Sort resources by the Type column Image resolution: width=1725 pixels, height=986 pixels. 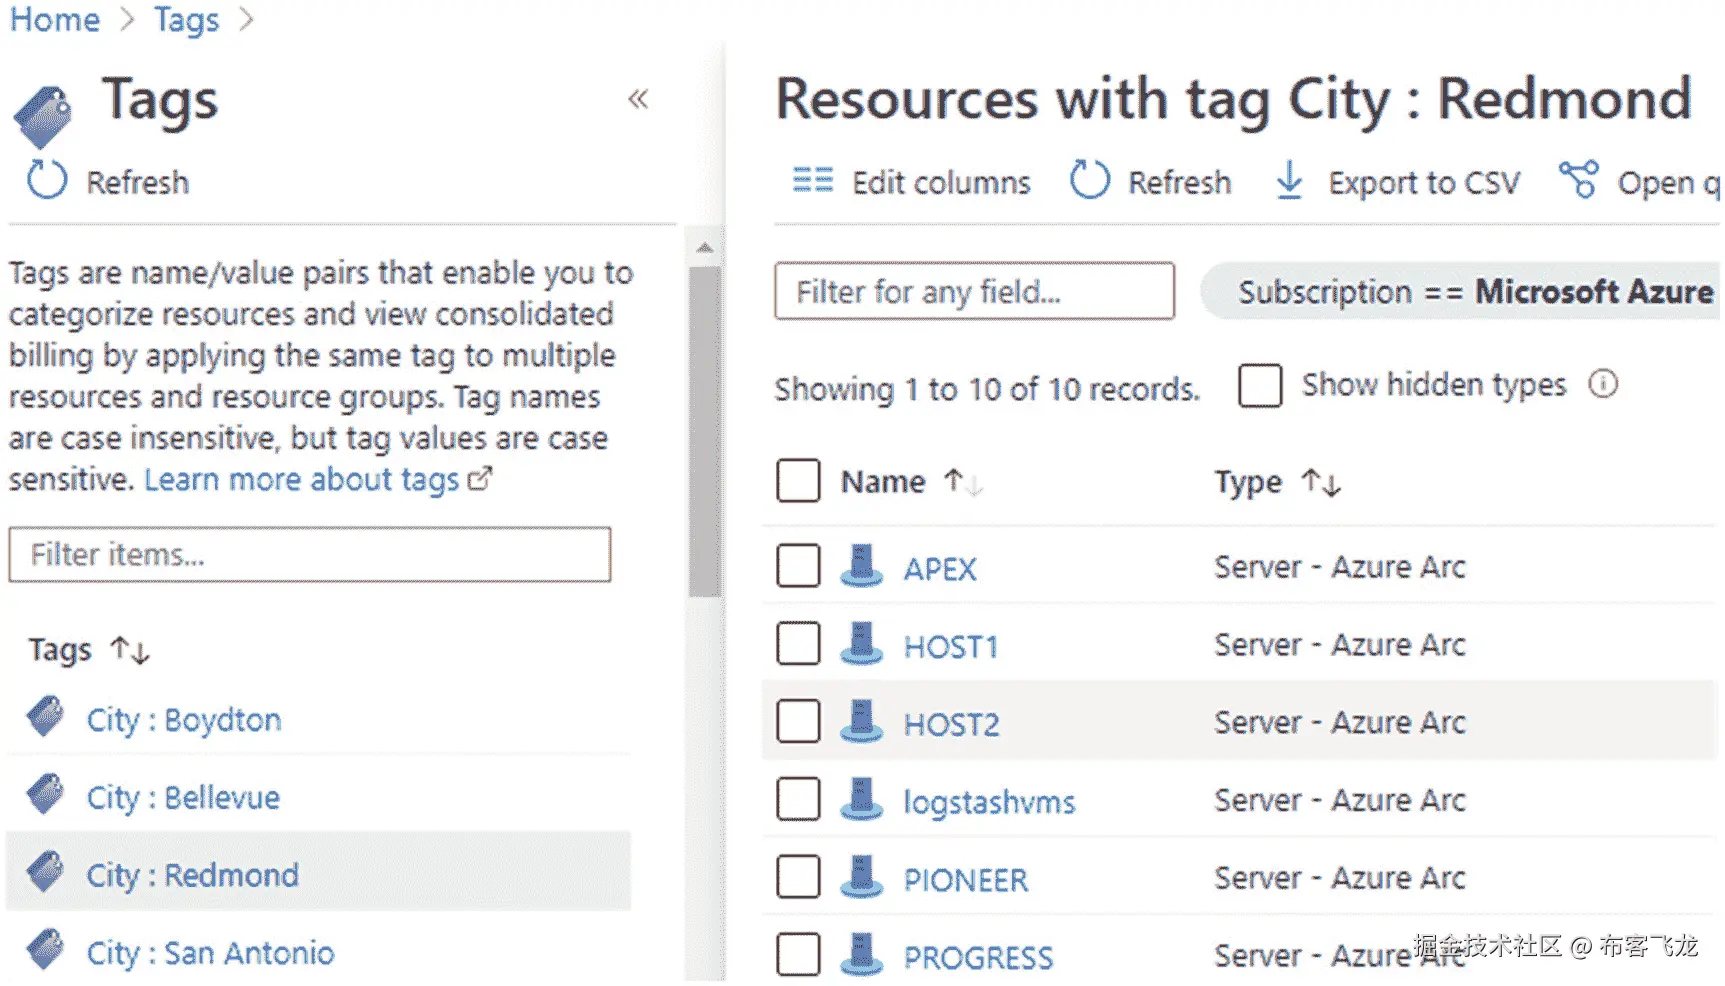1320,483
